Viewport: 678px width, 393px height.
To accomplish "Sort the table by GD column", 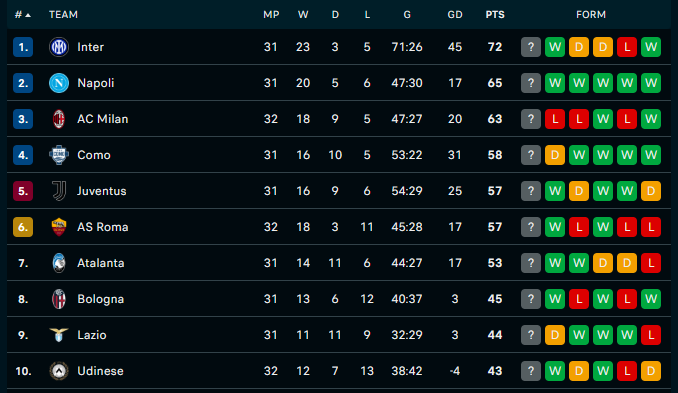I will point(455,15).
